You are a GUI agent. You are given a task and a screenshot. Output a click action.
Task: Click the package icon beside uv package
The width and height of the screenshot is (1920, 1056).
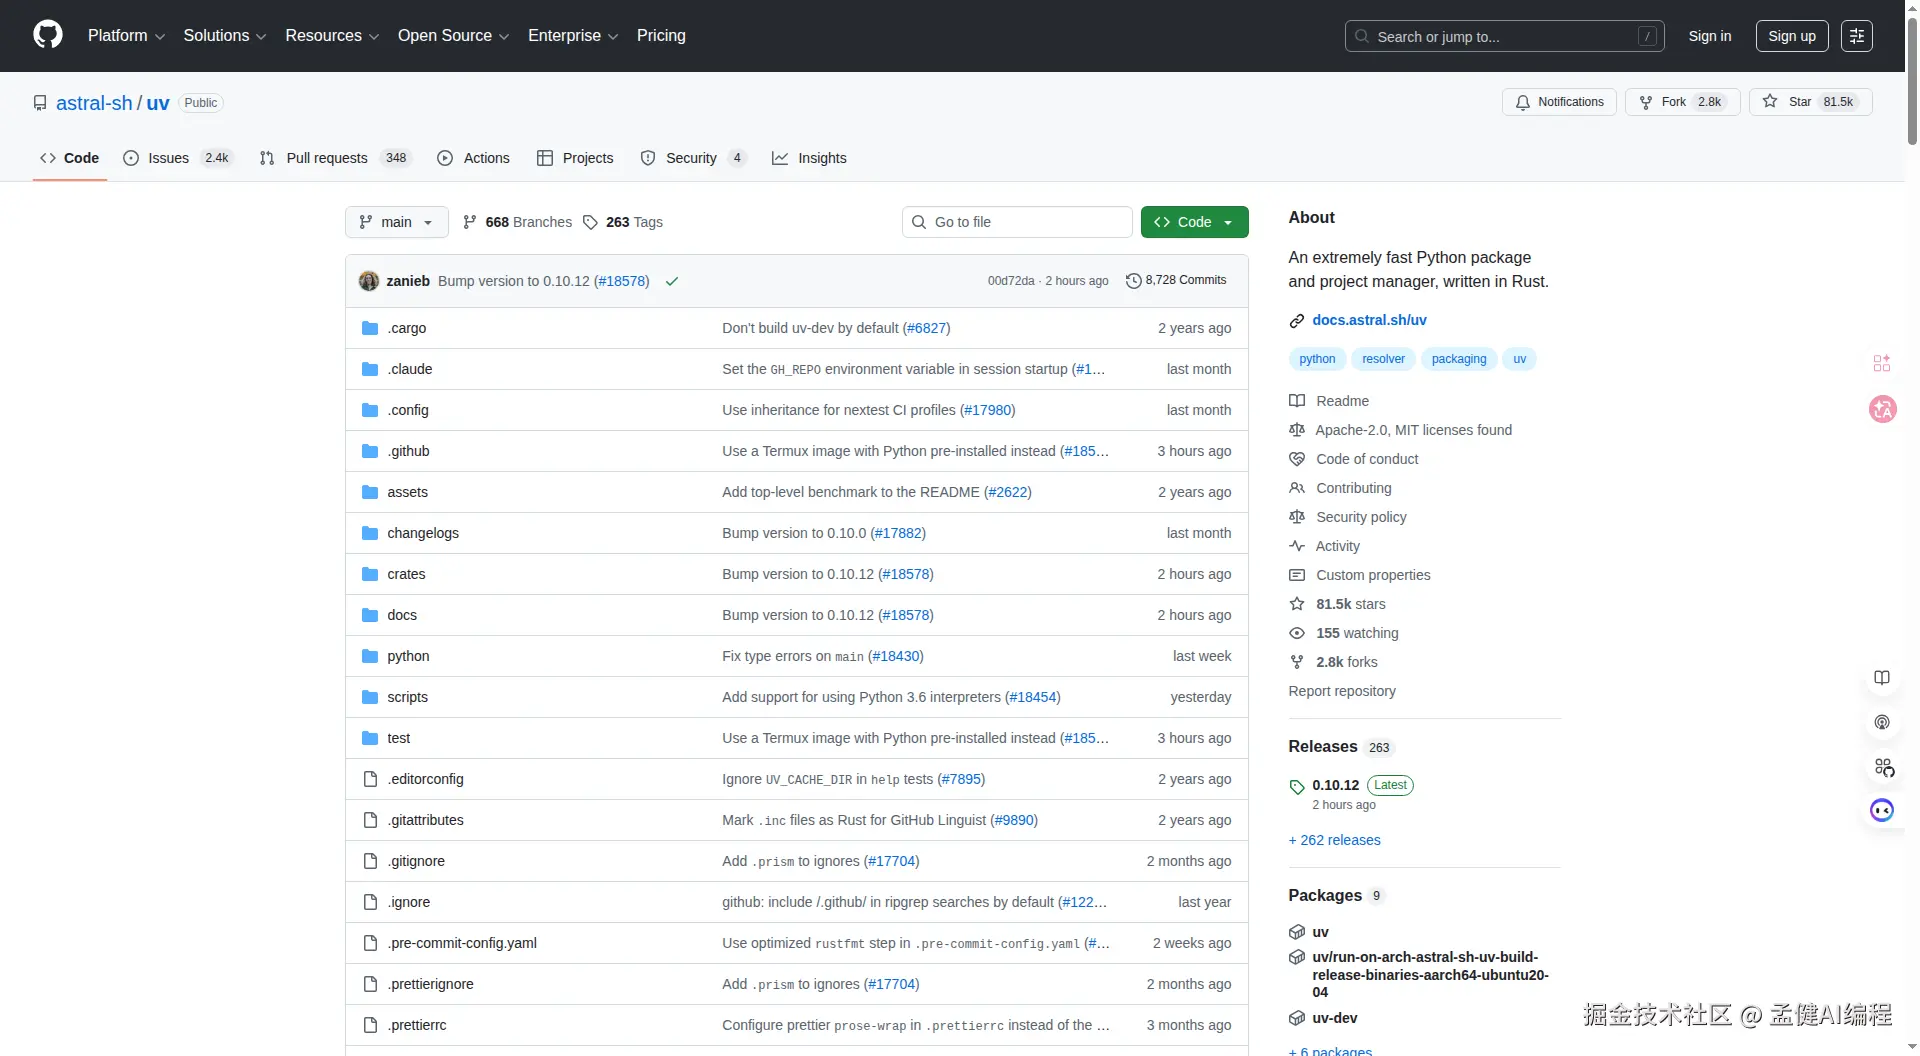point(1296,931)
